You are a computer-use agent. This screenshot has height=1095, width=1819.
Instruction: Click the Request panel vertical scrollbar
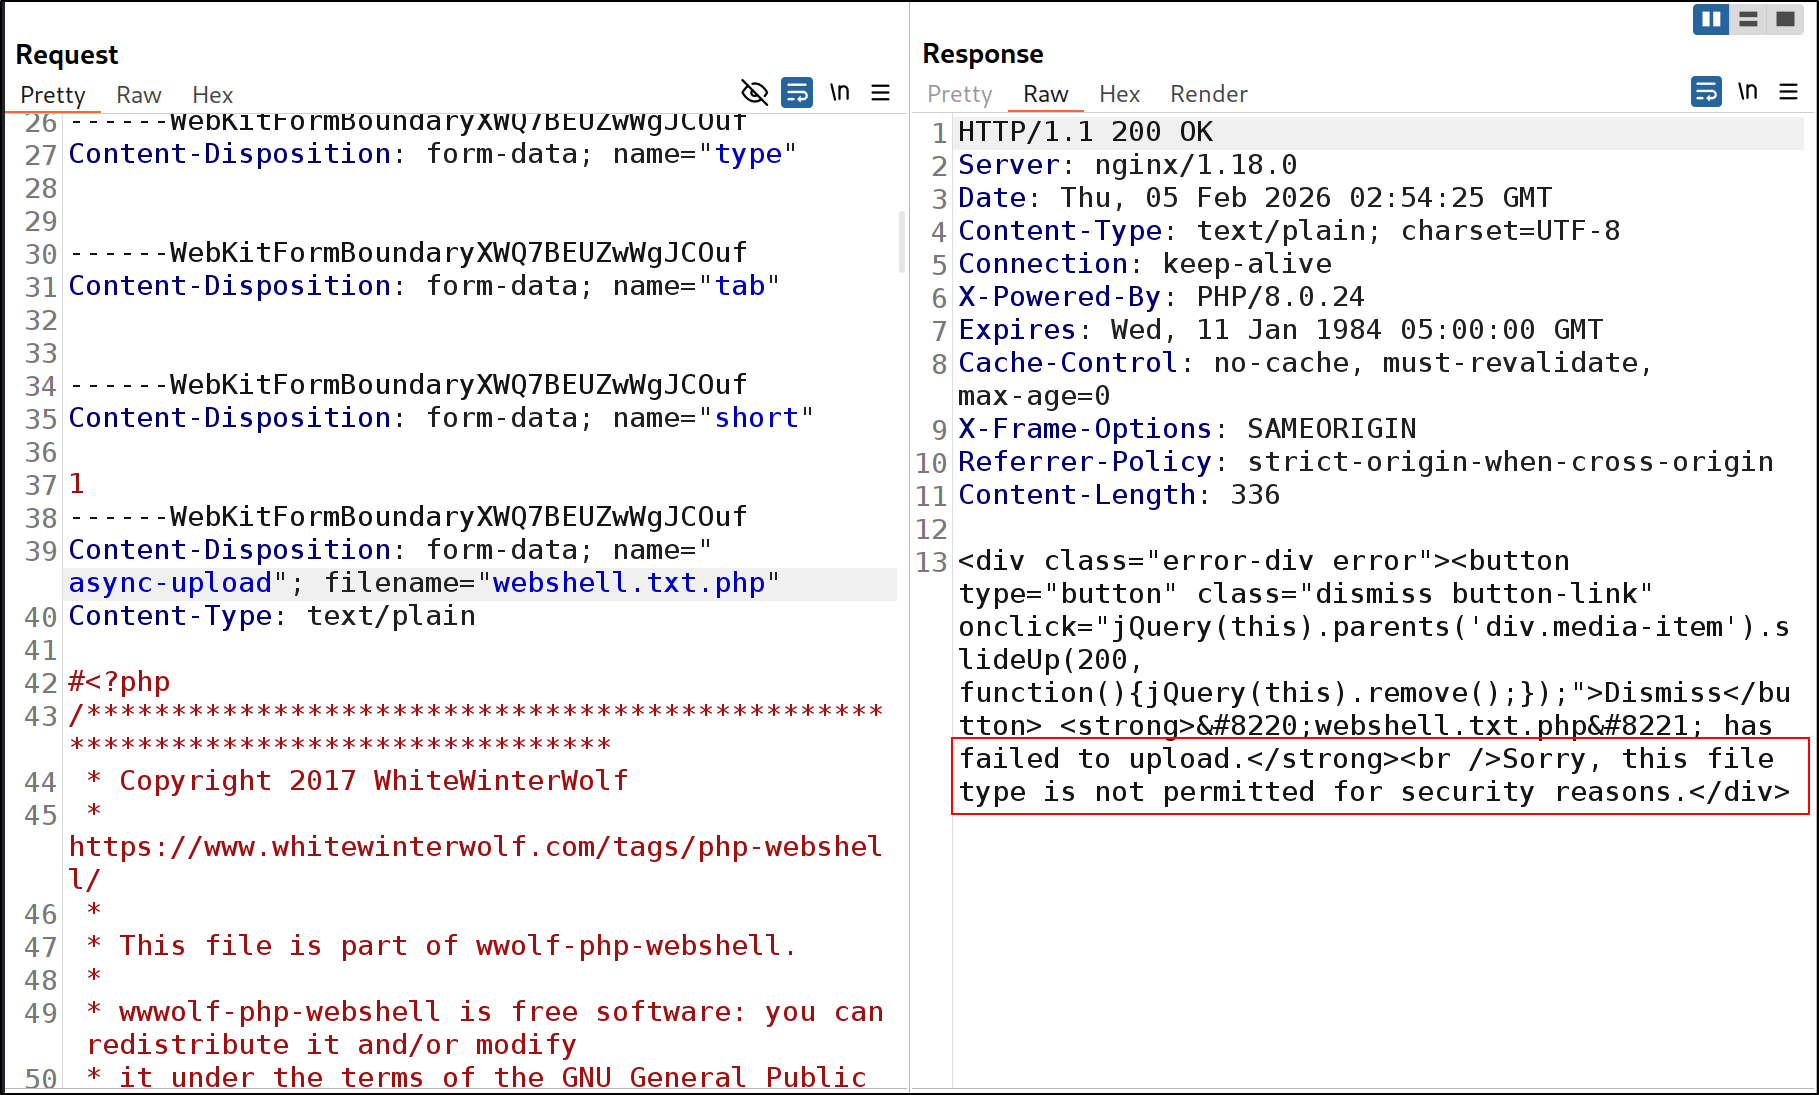coord(901,242)
